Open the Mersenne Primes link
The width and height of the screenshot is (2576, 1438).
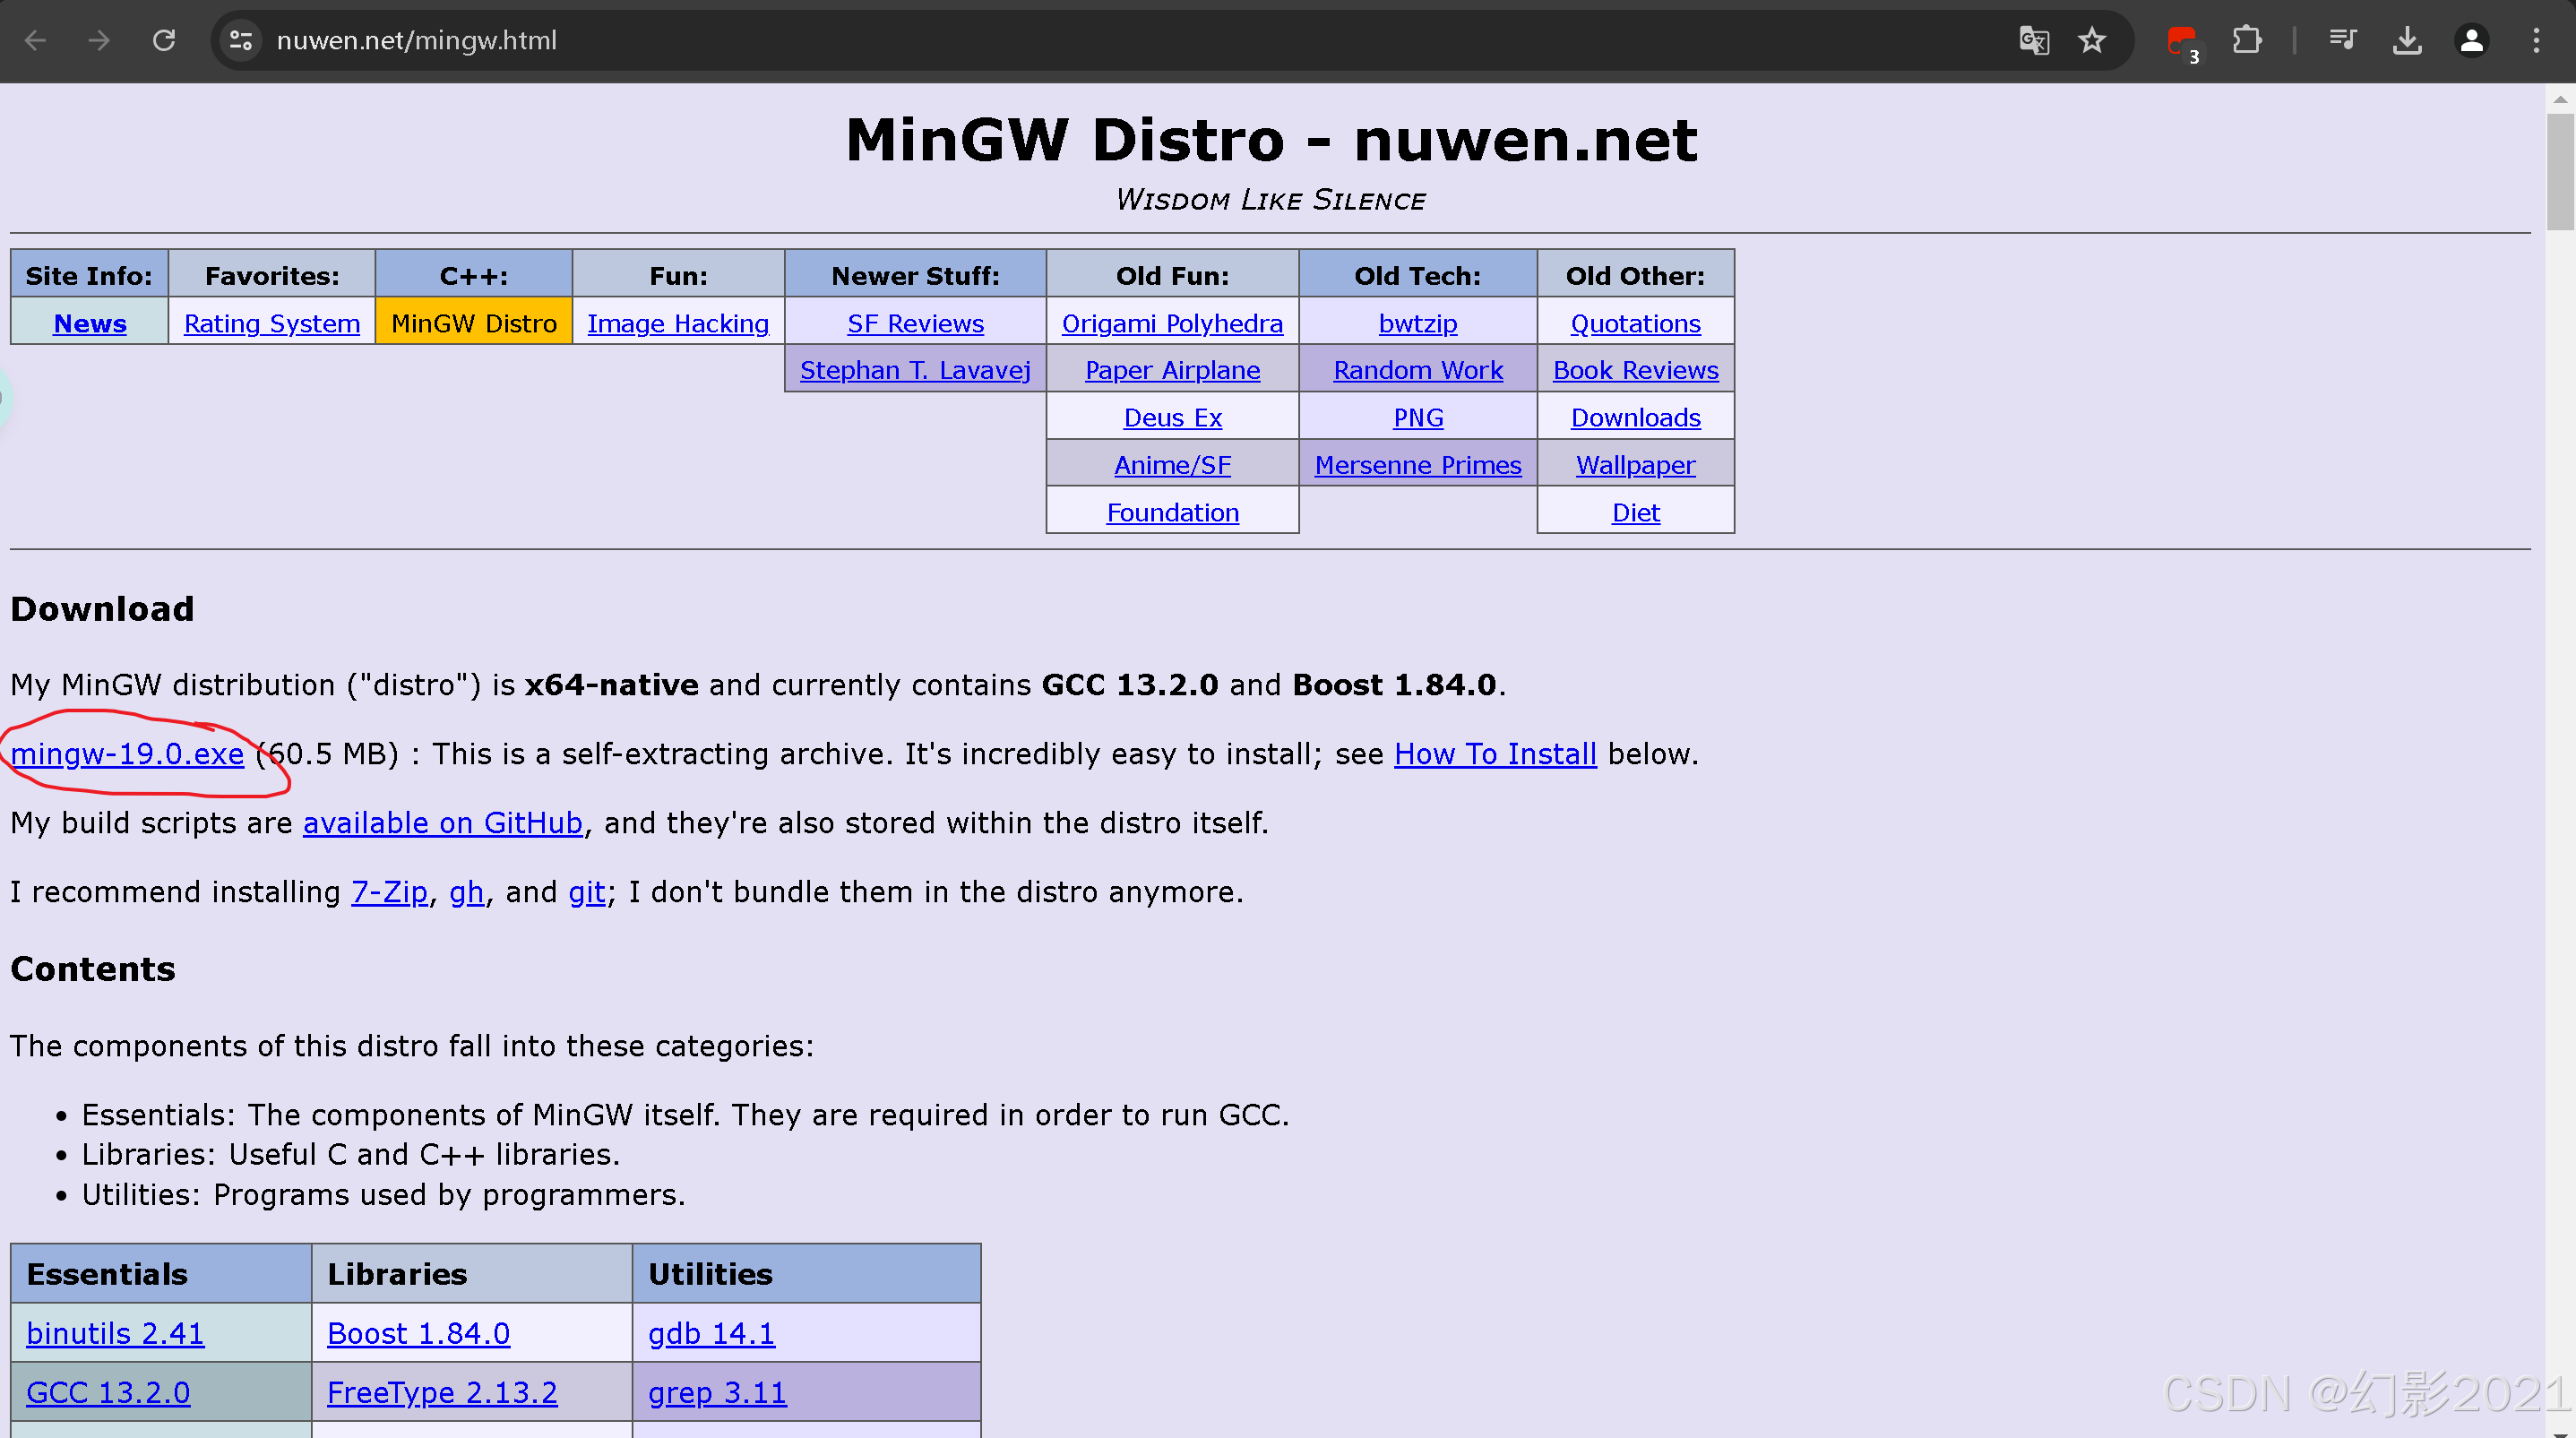coord(1418,464)
